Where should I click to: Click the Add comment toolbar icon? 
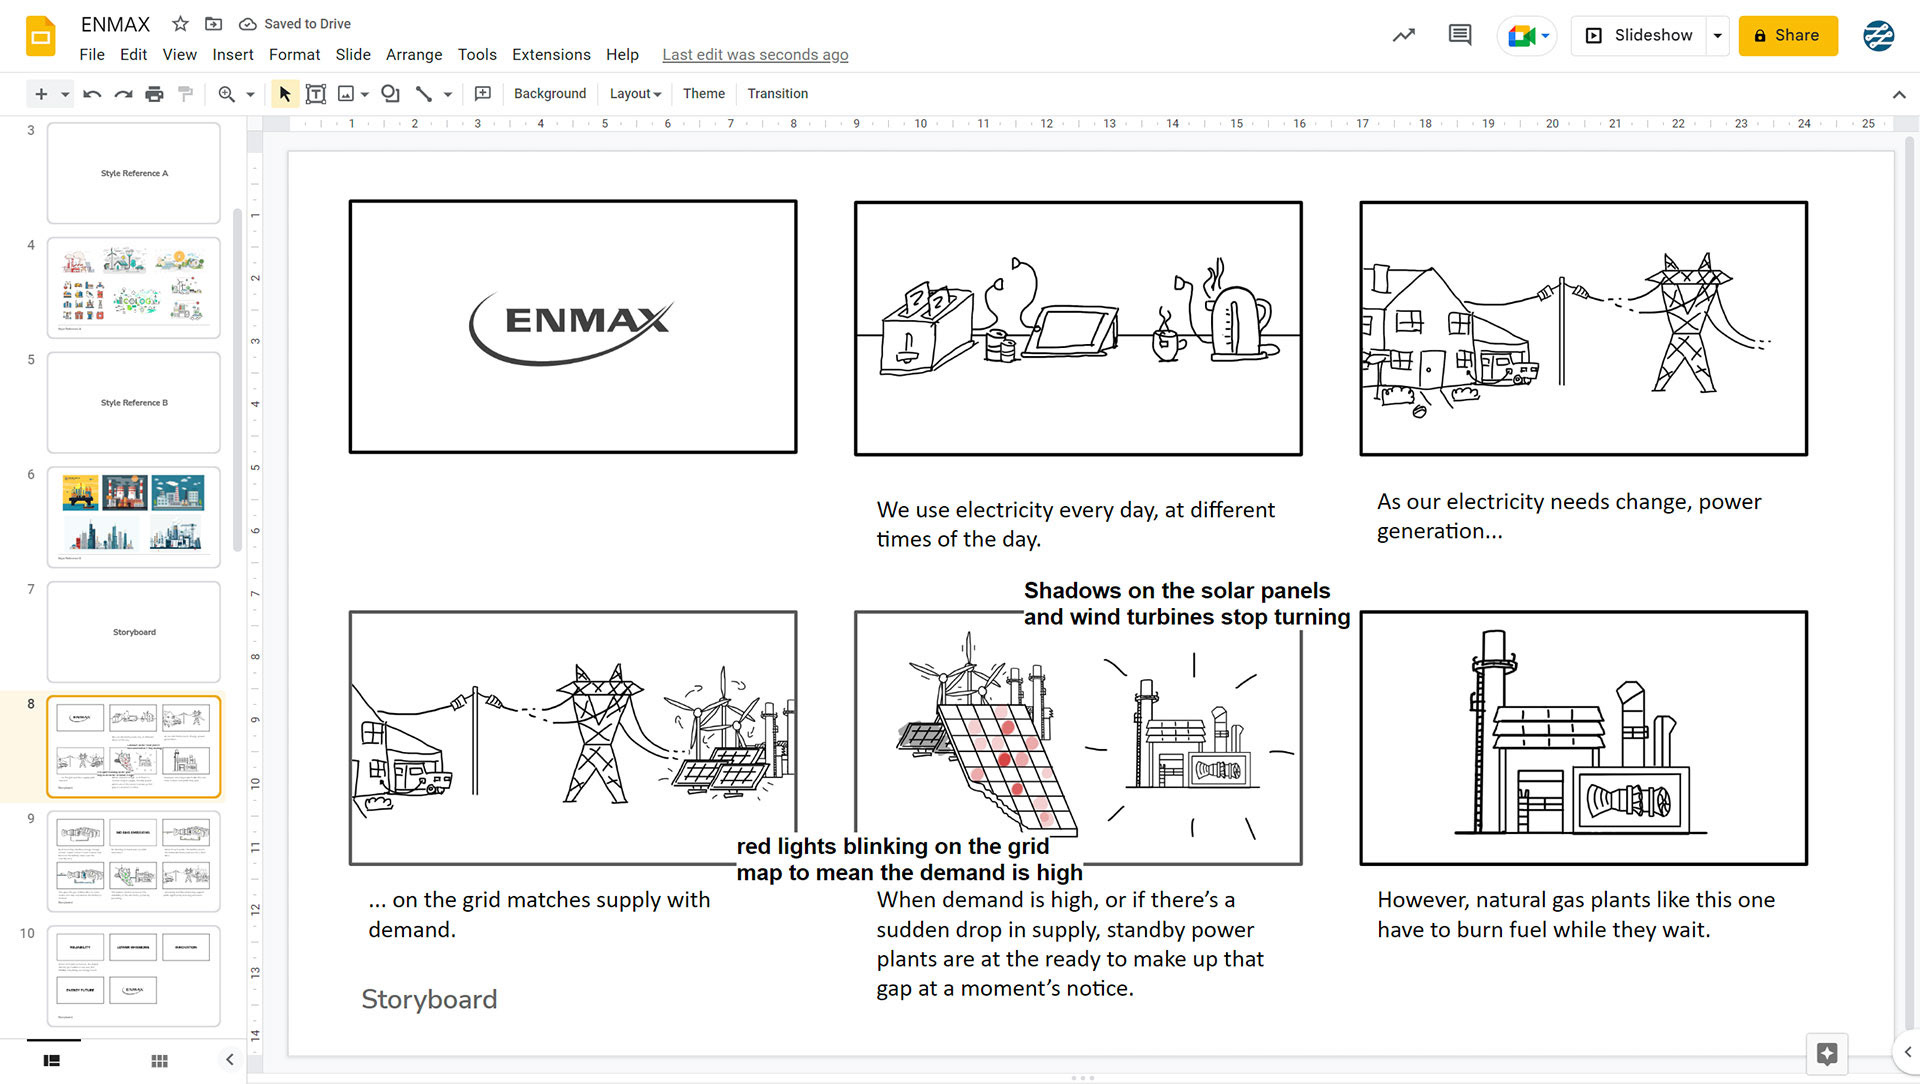[483, 94]
